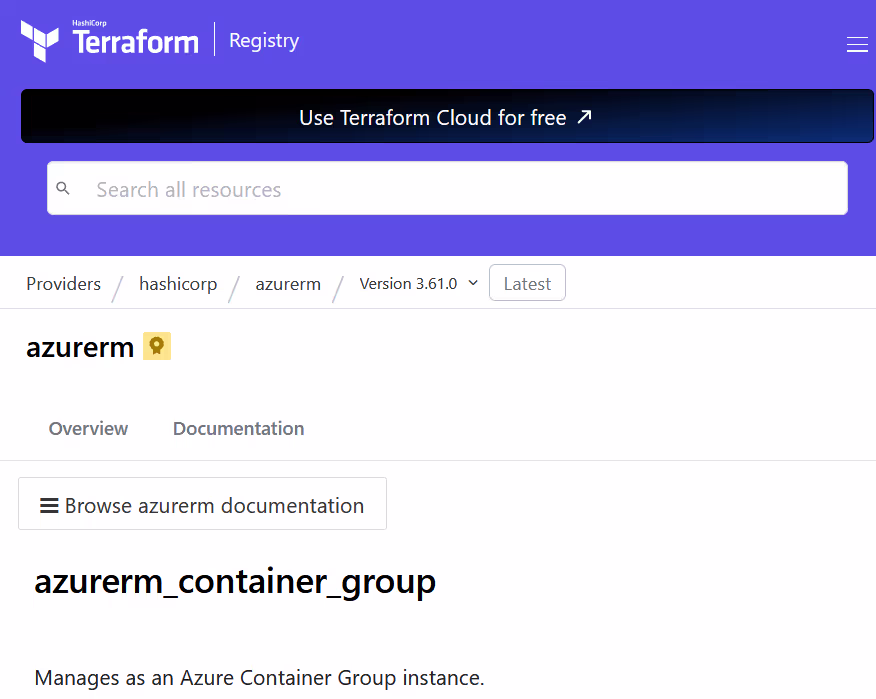Open Browse azurerm documentation button

coord(202,503)
